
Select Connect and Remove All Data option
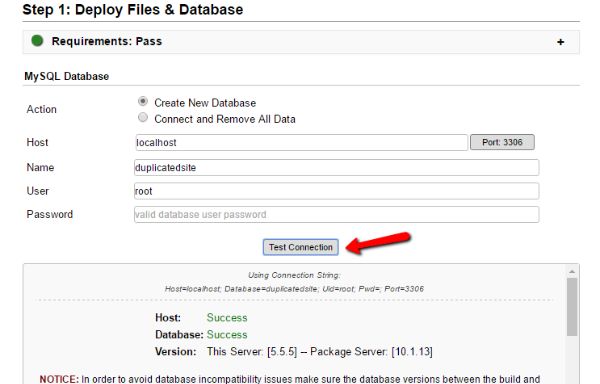click(143, 117)
